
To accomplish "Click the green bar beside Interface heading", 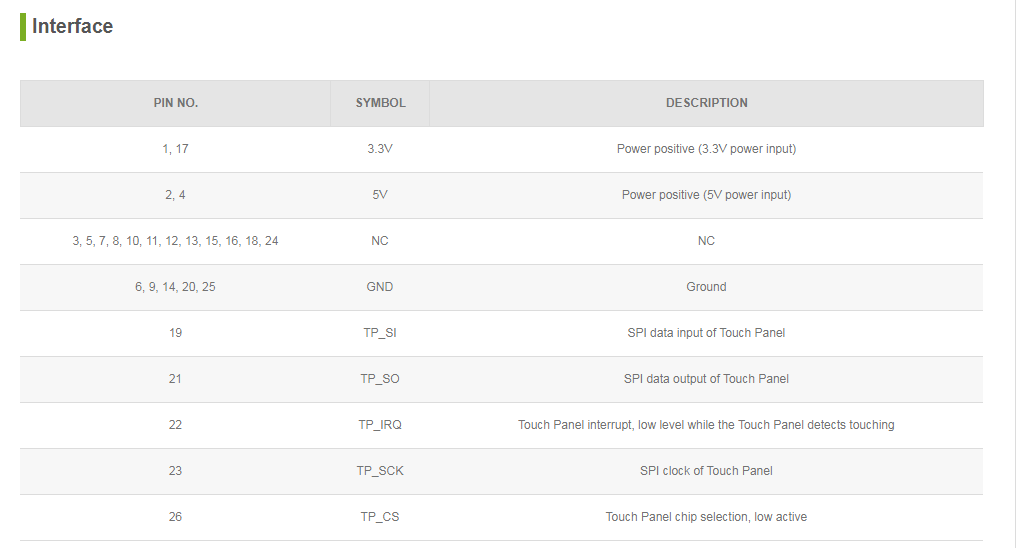I will coord(23,27).
